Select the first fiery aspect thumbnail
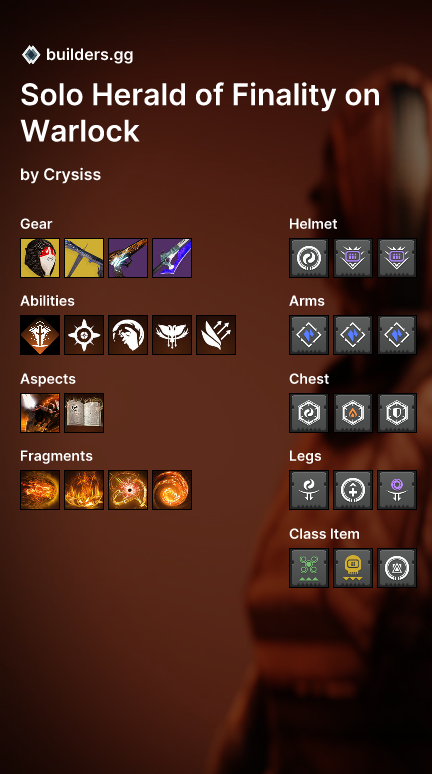 click(x=40, y=413)
